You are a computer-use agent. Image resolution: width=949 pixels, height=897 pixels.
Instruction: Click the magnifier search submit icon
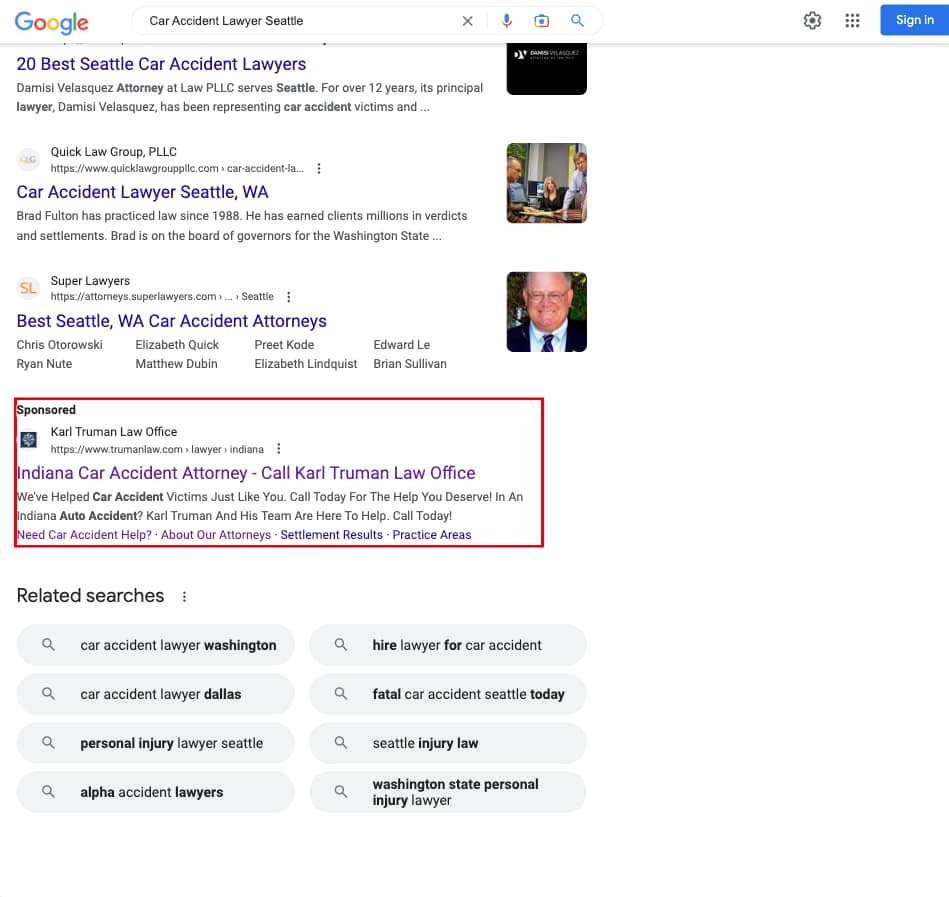(577, 21)
